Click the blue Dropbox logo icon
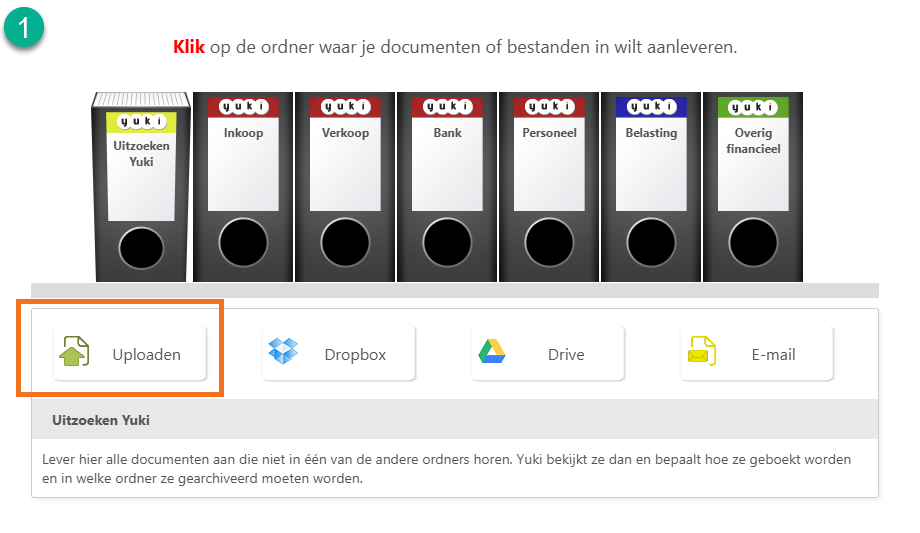The image size is (920, 533). point(283,351)
